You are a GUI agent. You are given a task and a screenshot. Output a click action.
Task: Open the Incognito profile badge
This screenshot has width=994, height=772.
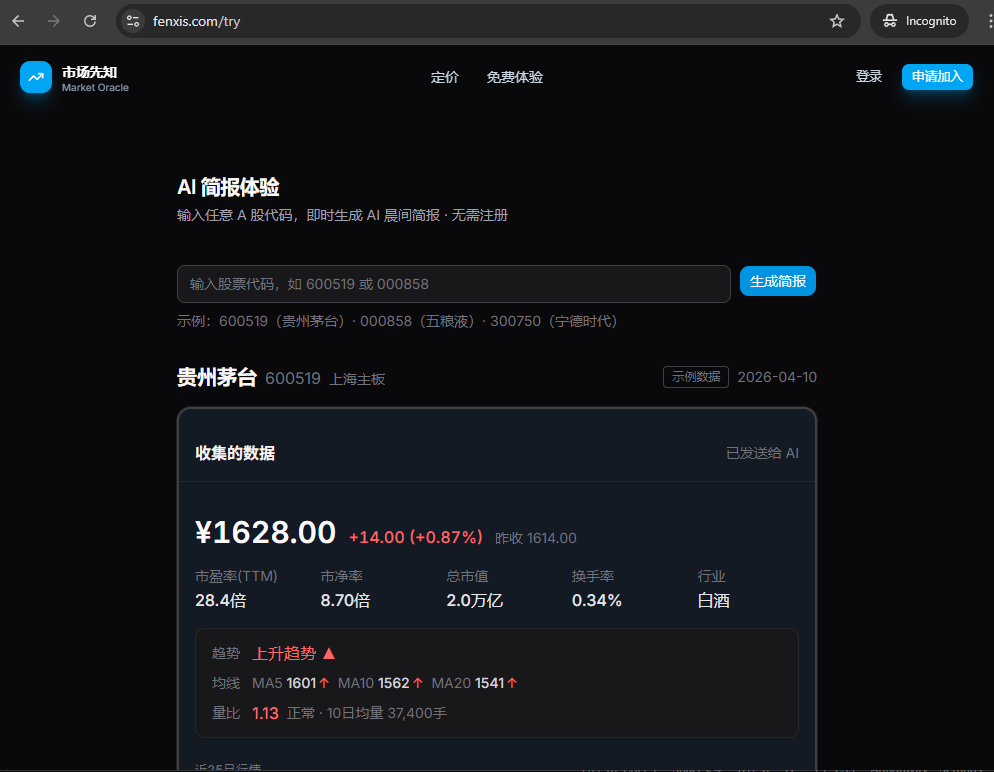tap(918, 20)
